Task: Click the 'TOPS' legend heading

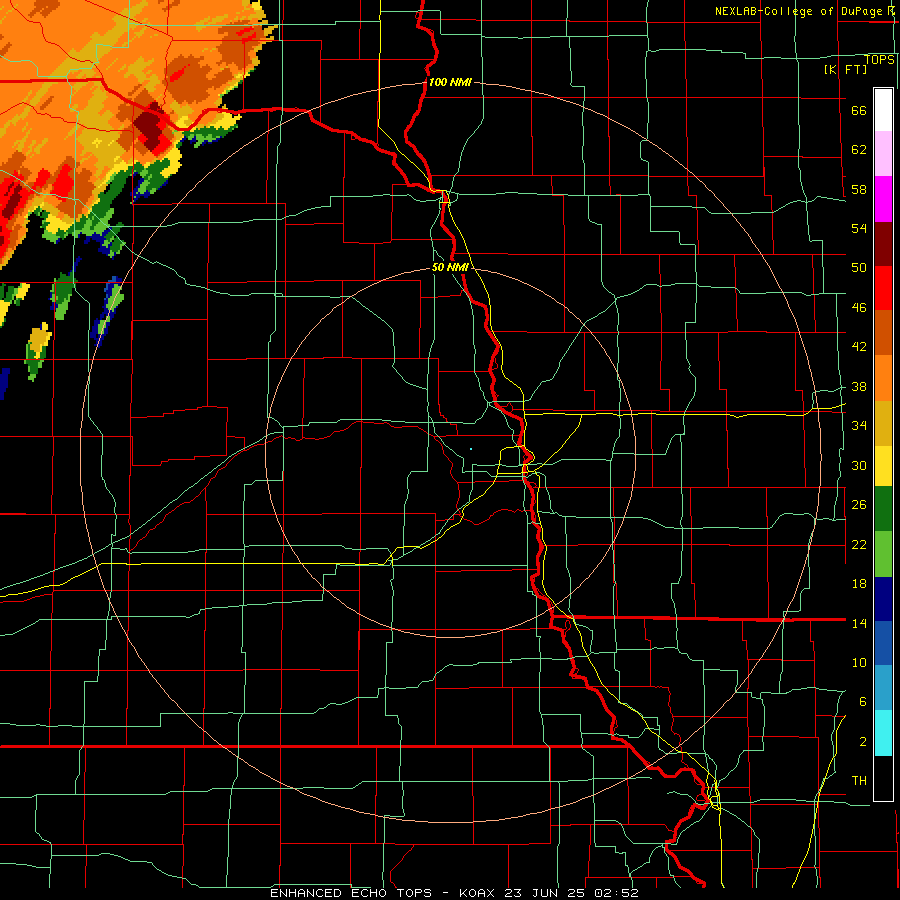Action: coord(879,59)
